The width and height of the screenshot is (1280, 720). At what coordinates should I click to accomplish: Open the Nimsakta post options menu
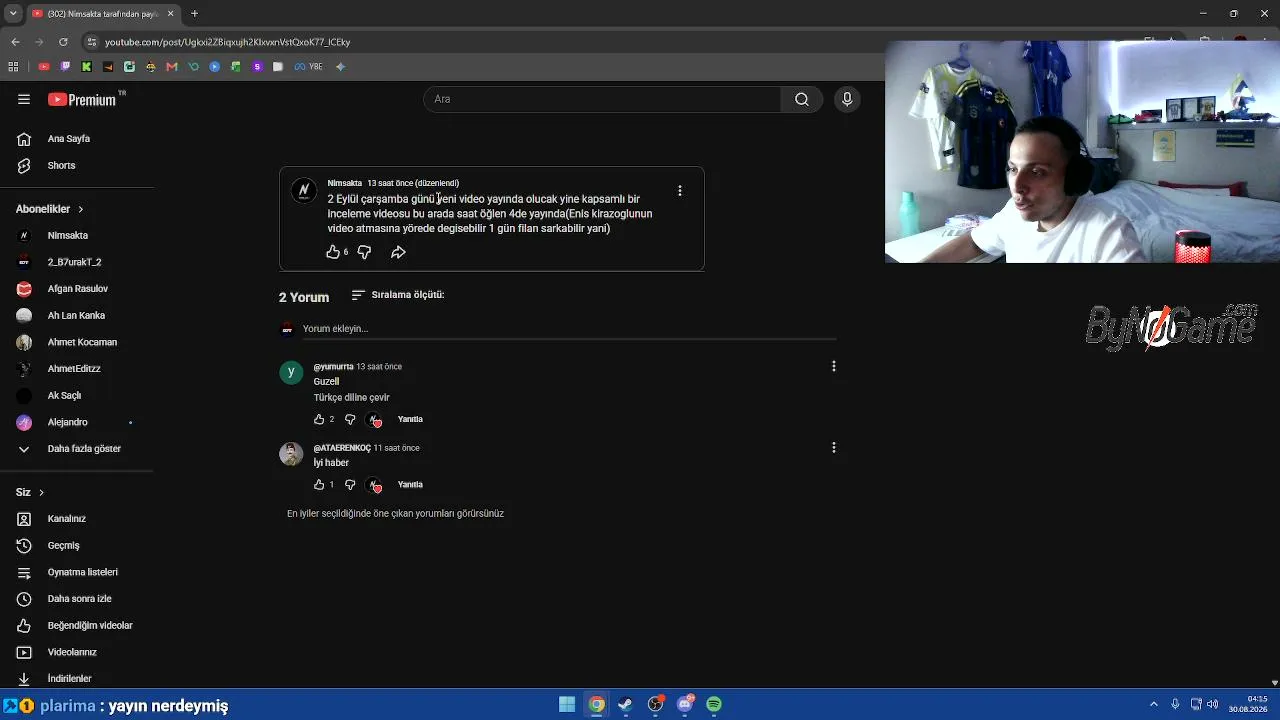[680, 190]
